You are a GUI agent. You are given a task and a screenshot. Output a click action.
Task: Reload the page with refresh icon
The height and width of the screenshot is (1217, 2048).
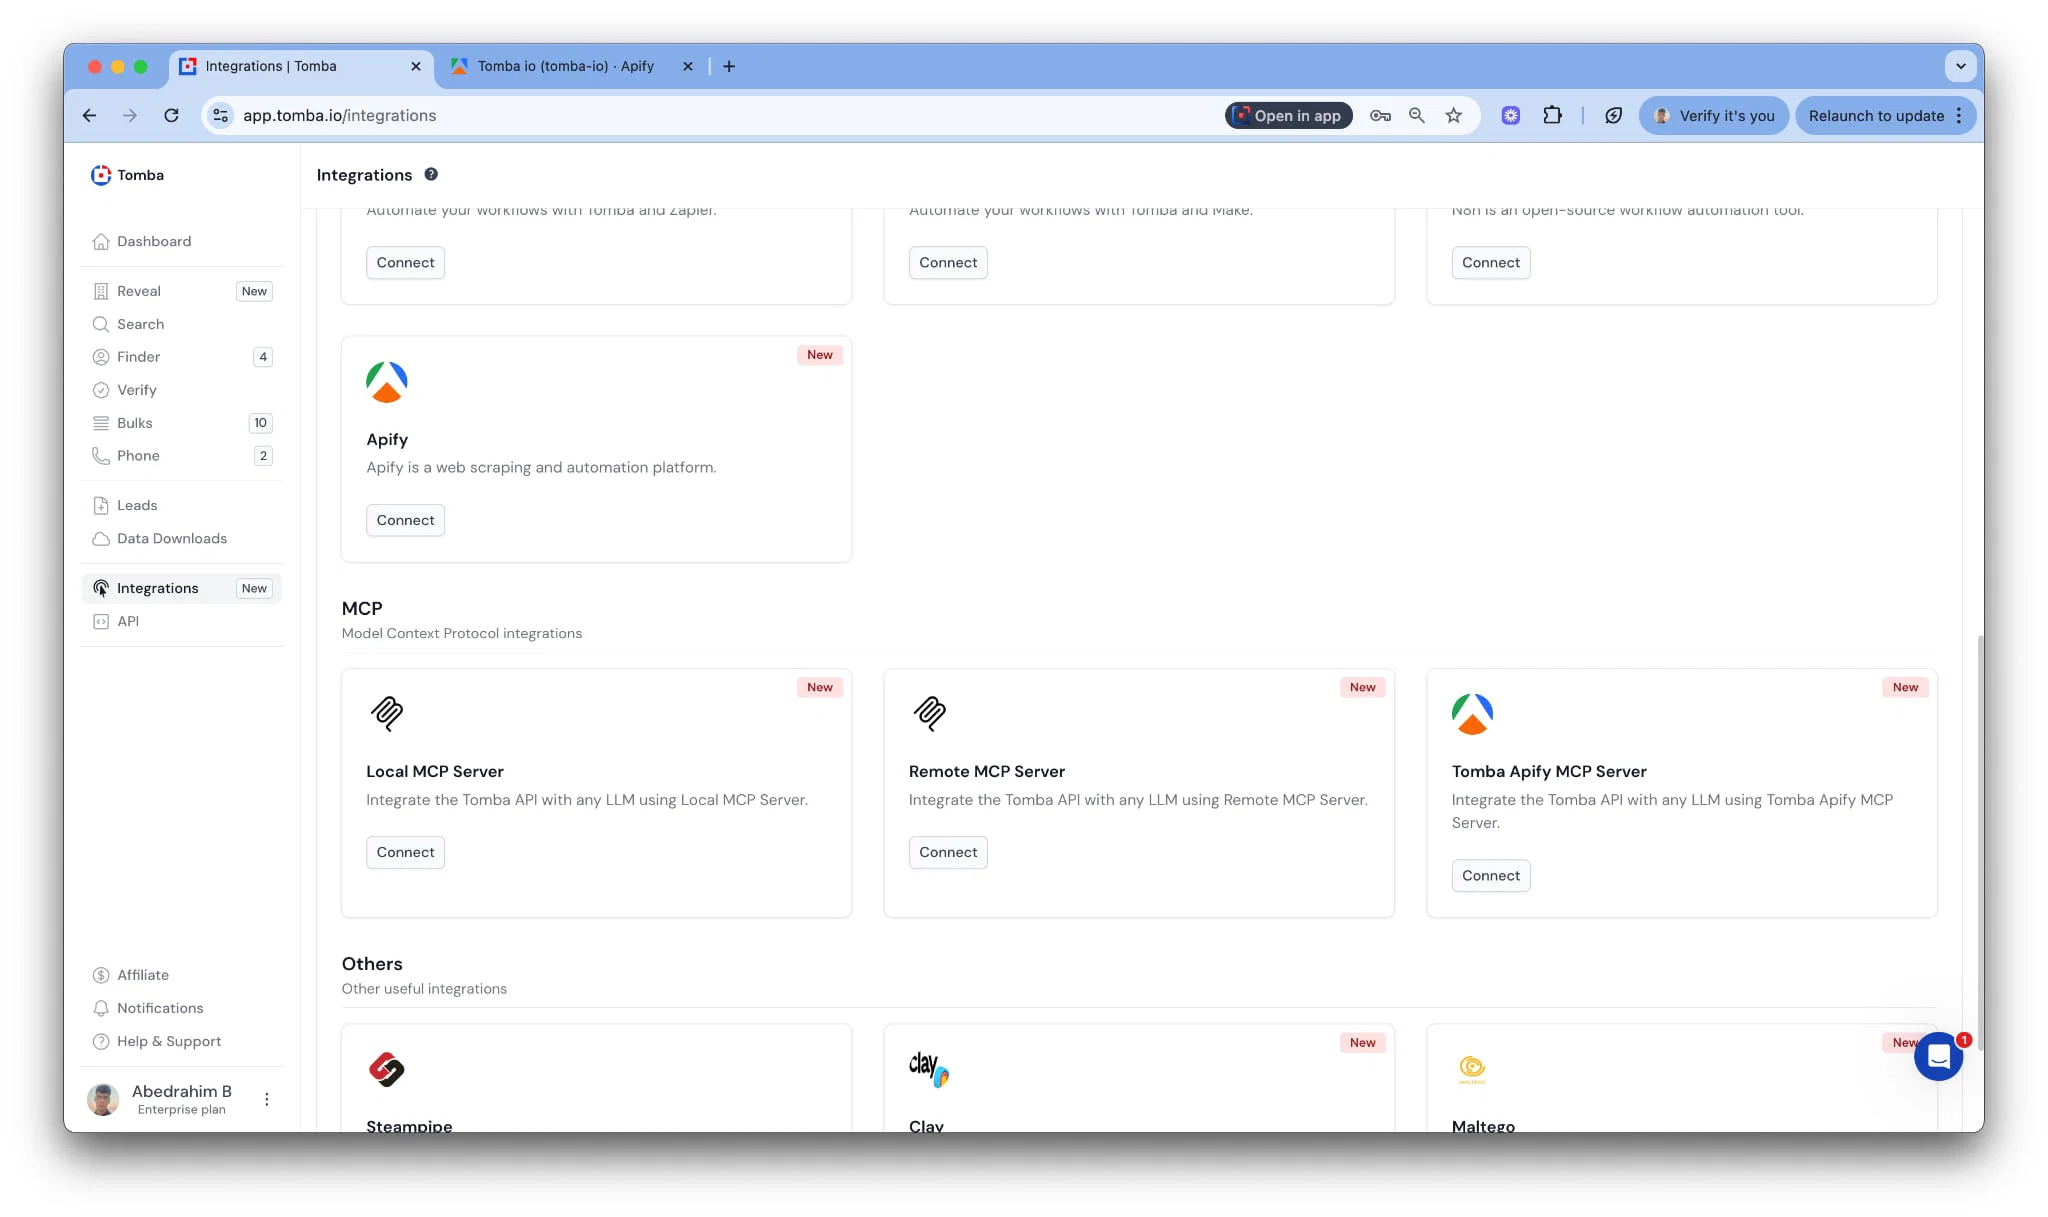point(171,116)
